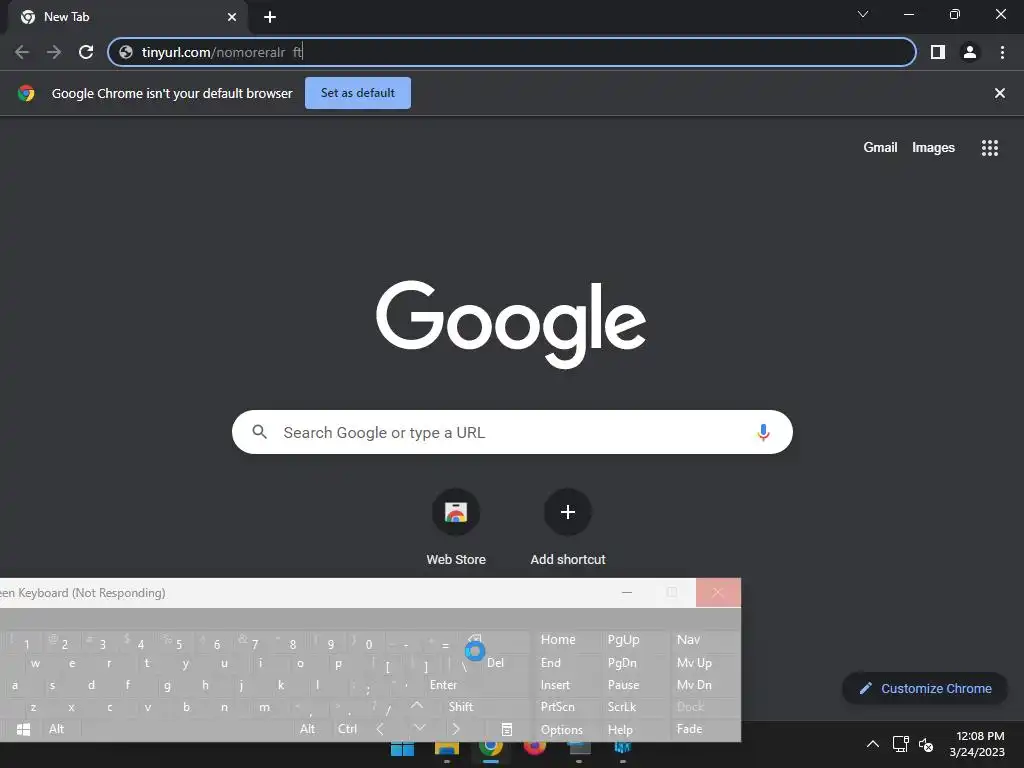Viewport: 1024px width, 768px height.
Task: Open the Windows Start menu
Action: (x=402, y=750)
